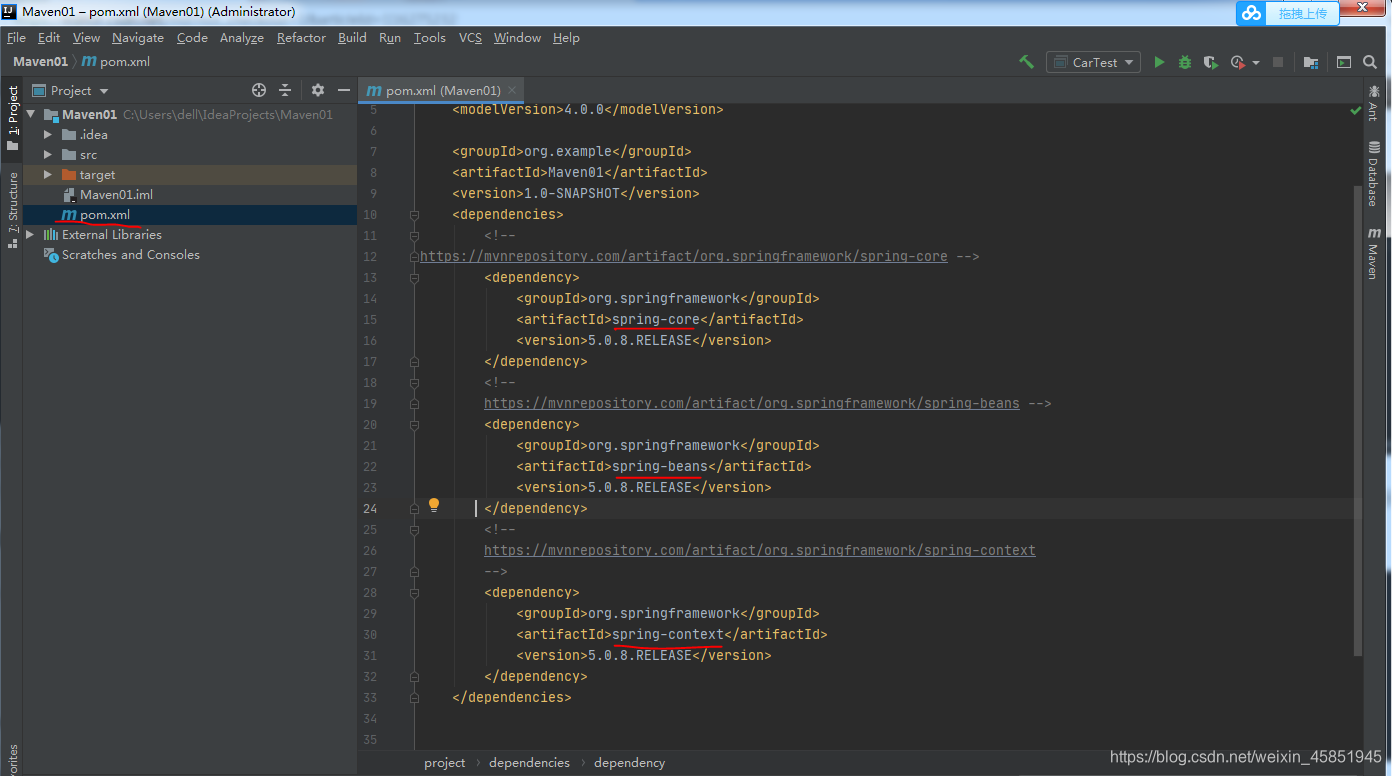Click the orange target folder icon
1392x776 pixels.
[69, 175]
